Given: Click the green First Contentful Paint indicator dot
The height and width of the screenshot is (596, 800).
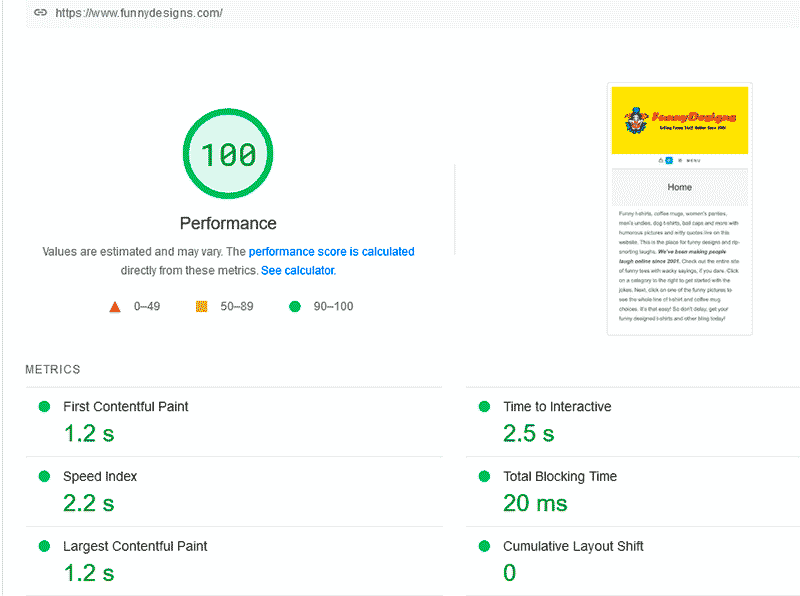Looking at the screenshot, I should [42, 407].
